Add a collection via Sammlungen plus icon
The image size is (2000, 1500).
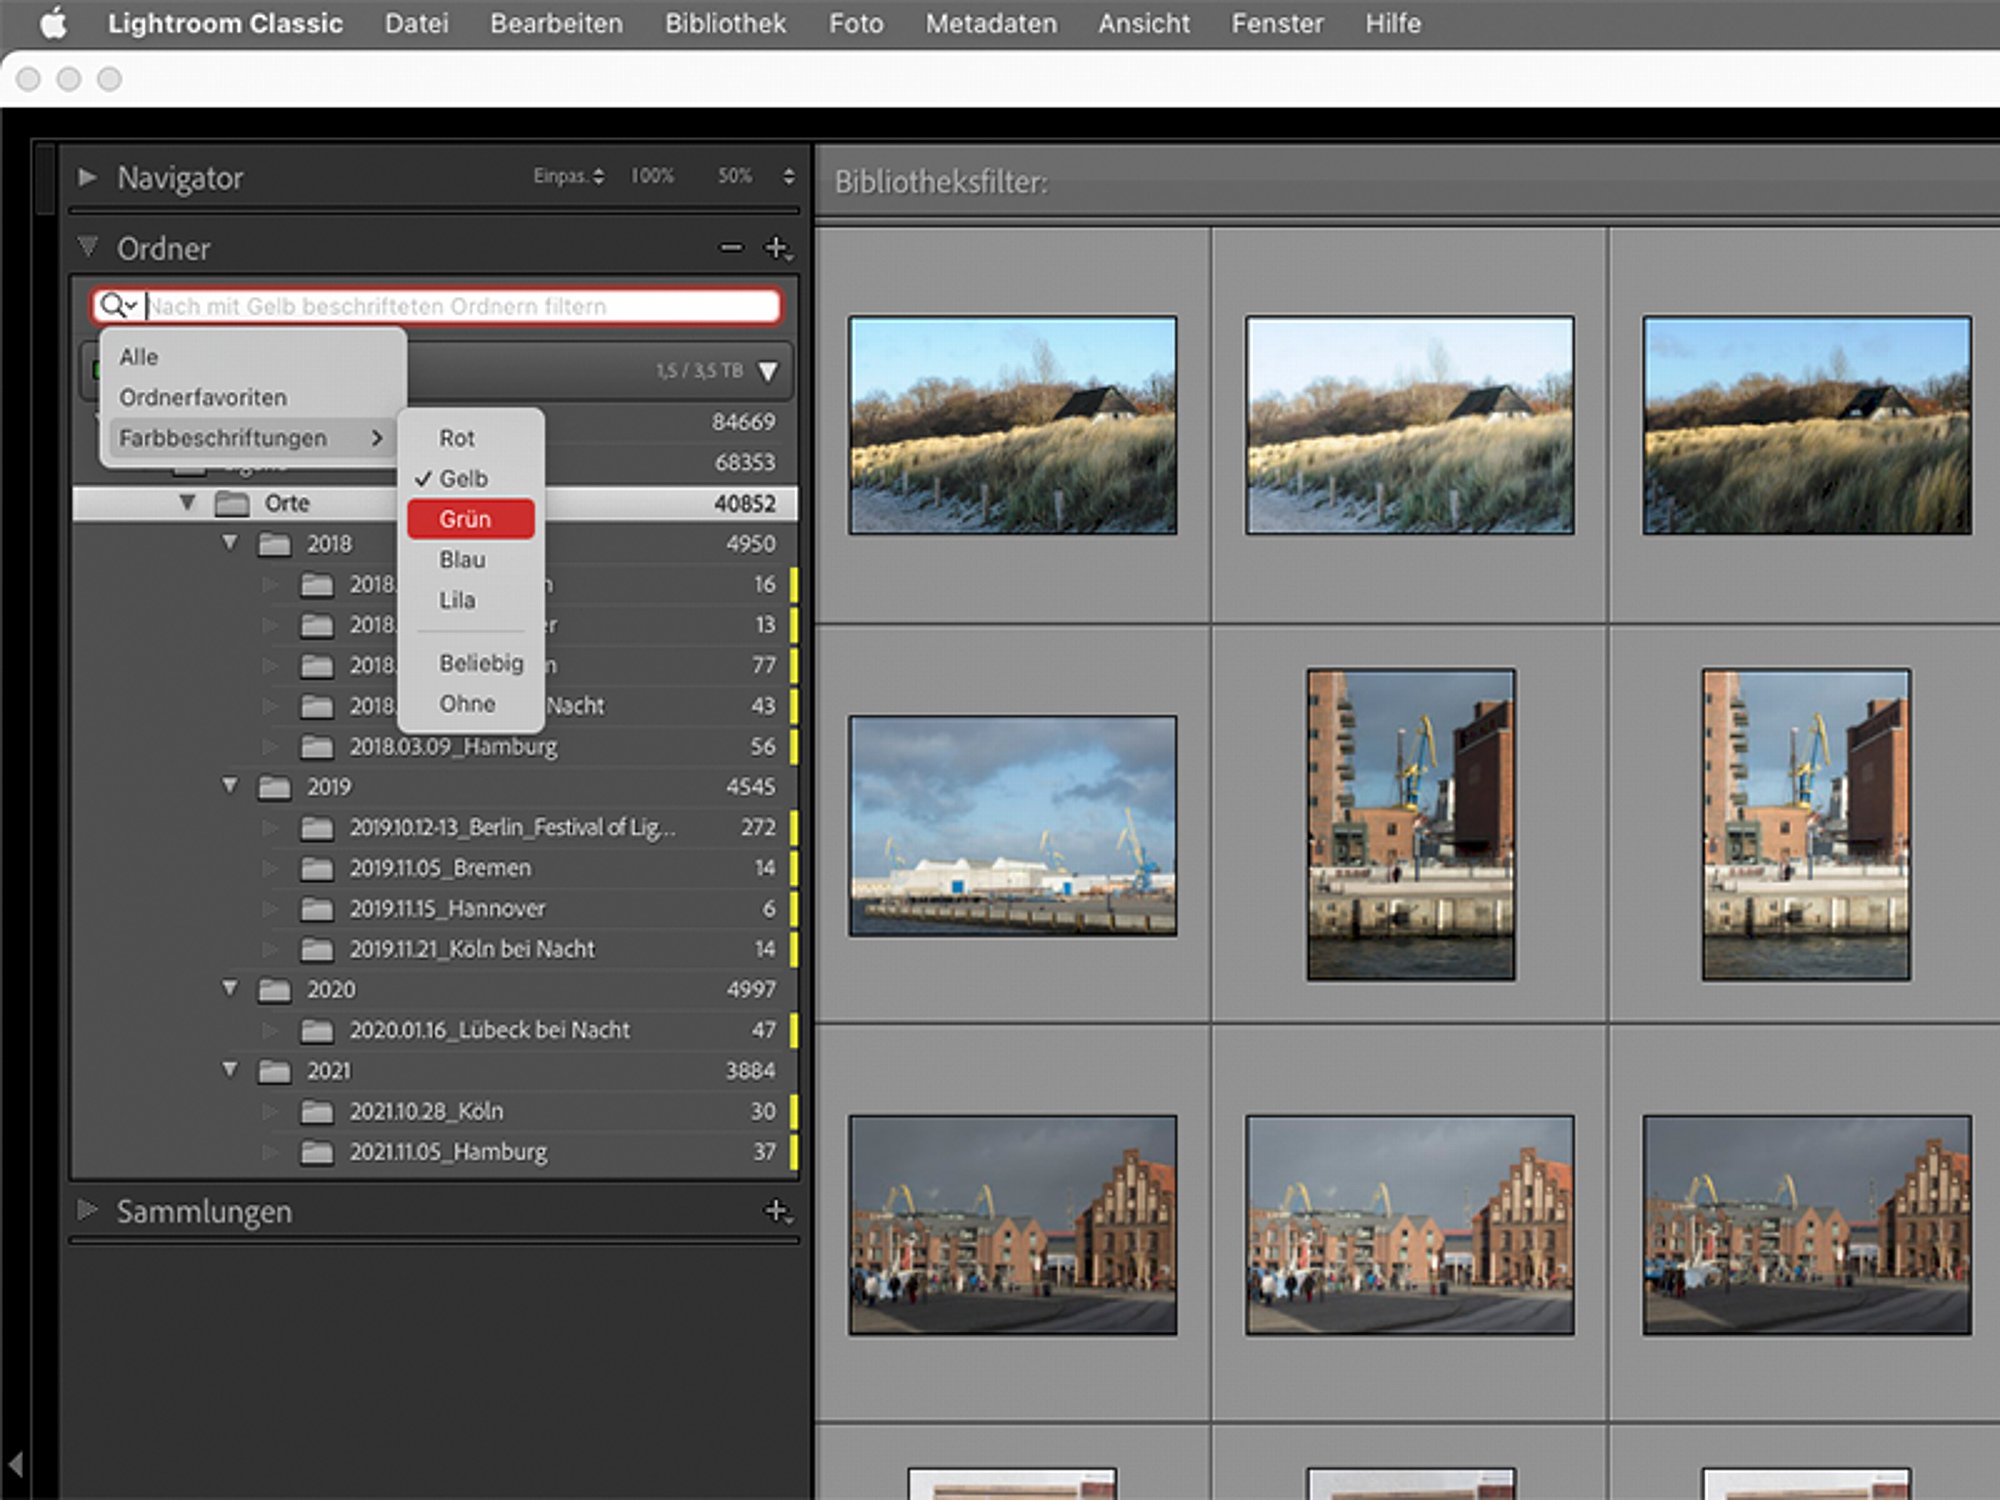pos(777,1211)
